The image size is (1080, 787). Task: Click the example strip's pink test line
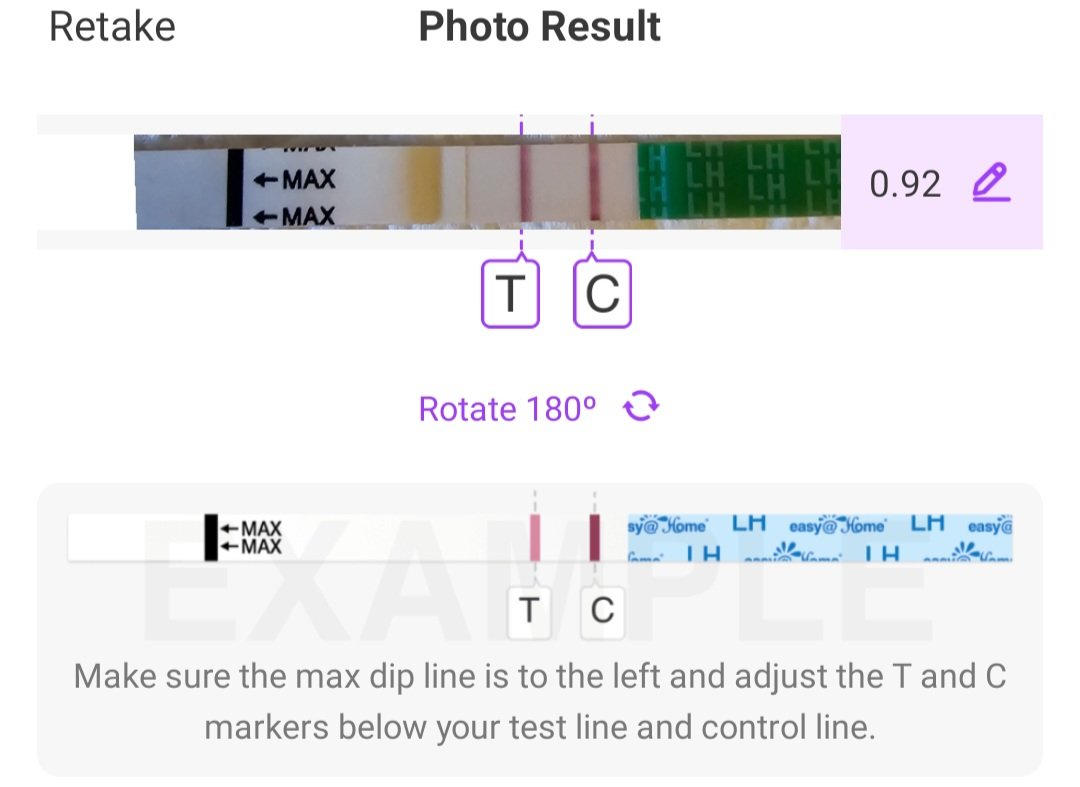[535, 537]
